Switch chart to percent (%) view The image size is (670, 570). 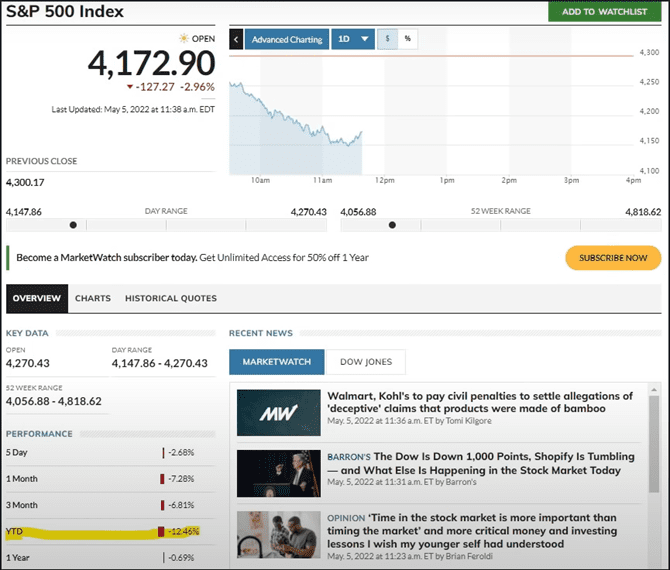click(408, 39)
